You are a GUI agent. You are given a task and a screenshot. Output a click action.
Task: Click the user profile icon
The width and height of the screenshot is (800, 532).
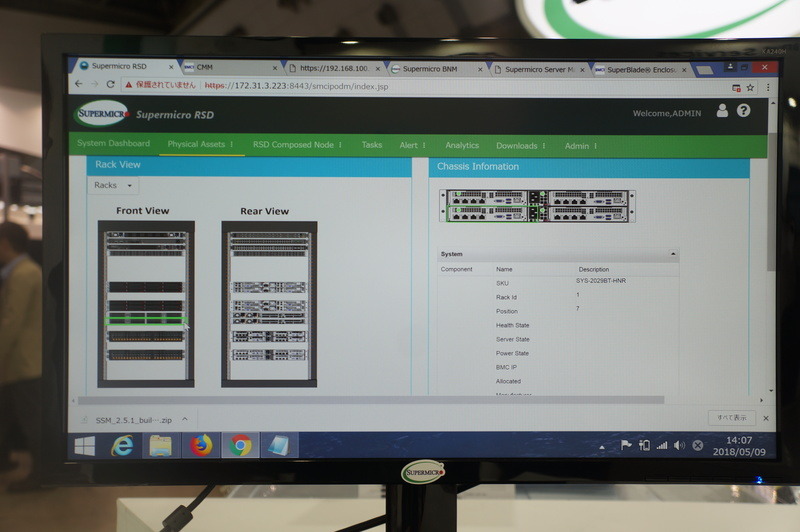[722, 111]
